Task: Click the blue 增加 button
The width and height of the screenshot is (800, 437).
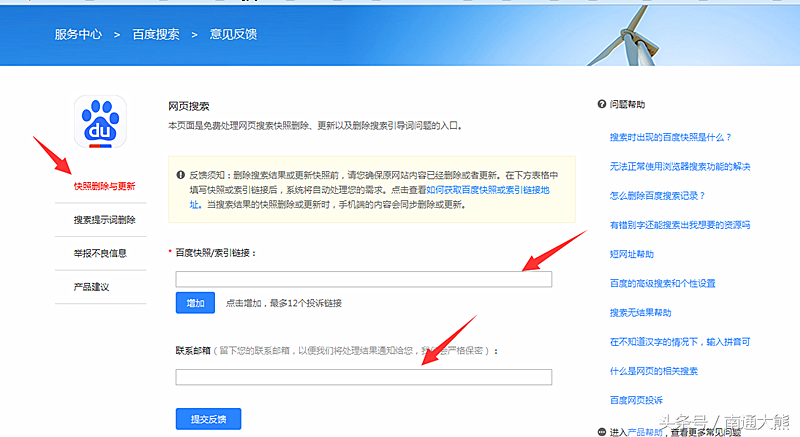Action: point(195,303)
